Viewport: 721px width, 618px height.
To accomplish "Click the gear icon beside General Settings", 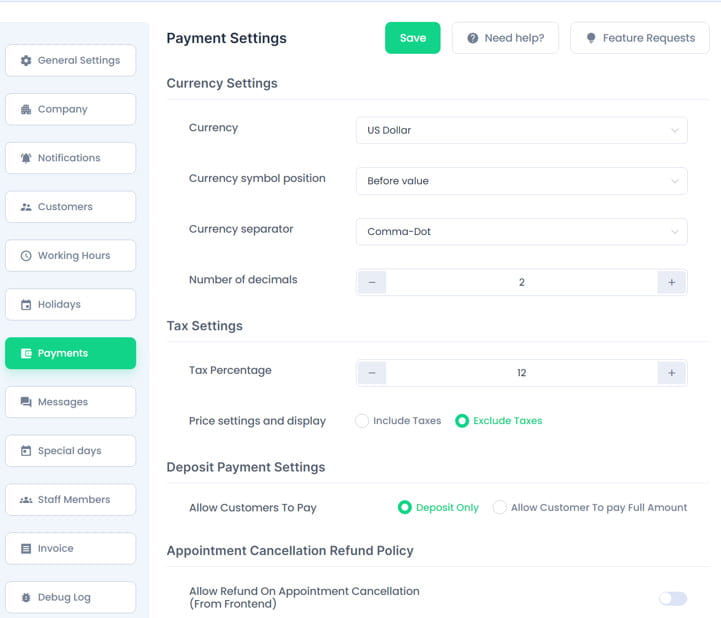I will [x=26, y=60].
